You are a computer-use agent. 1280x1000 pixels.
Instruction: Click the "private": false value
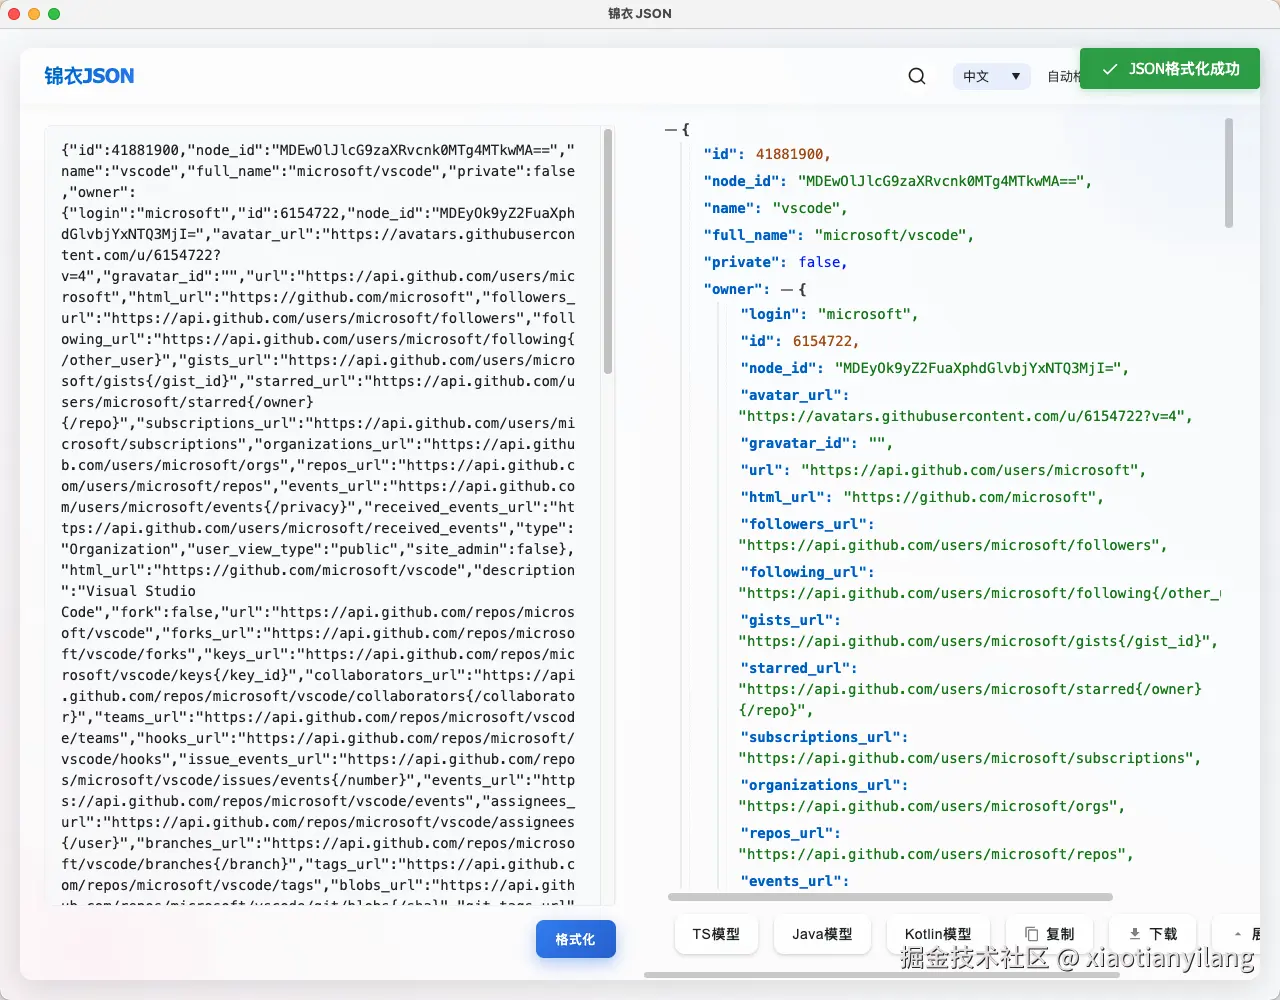(x=819, y=262)
